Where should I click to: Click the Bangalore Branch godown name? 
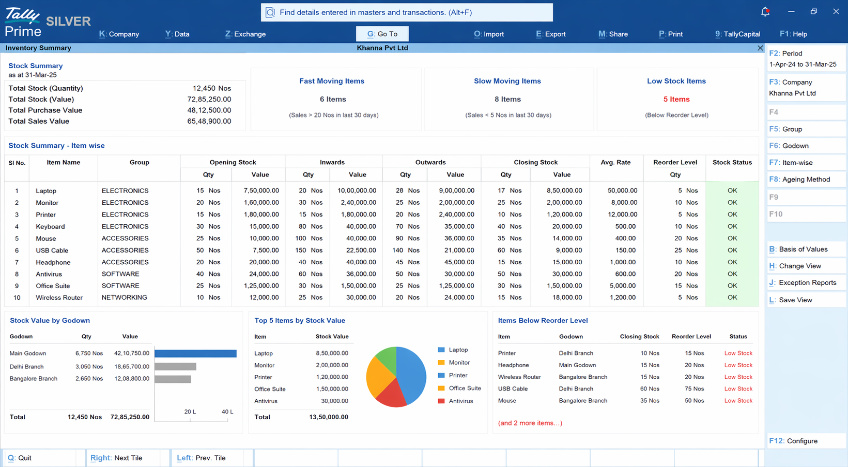(33, 379)
